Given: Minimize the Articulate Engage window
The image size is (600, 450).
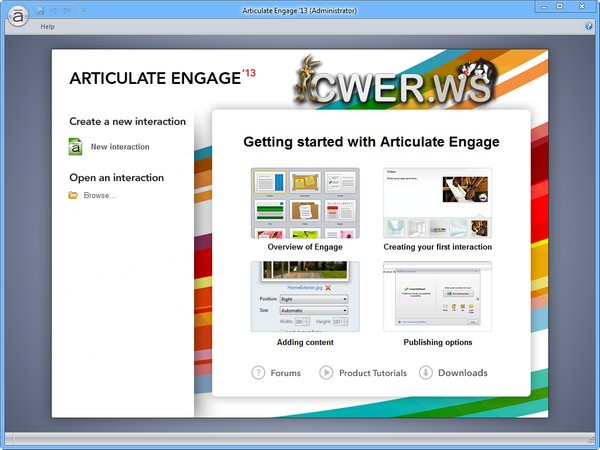Looking at the screenshot, I should click(x=544, y=7).
